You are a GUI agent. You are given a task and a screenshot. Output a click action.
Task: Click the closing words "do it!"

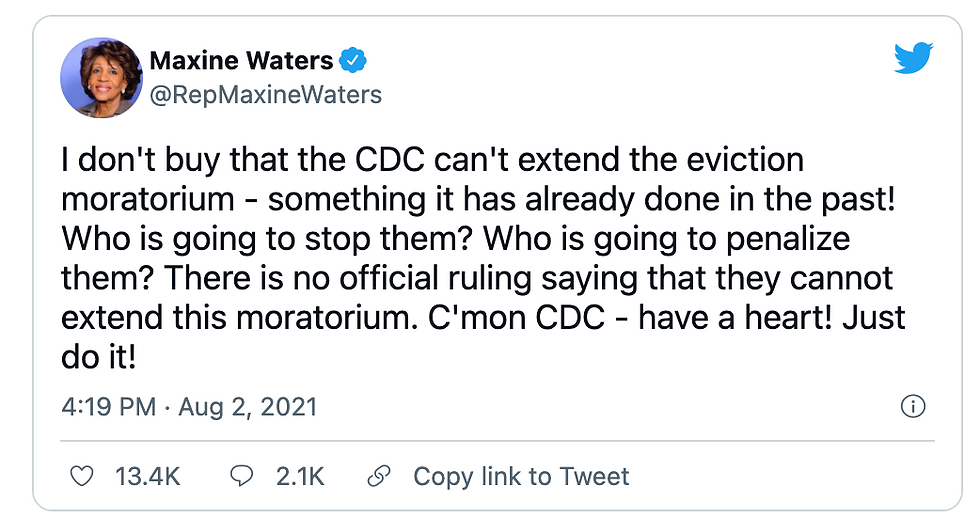tap(99, 357)
